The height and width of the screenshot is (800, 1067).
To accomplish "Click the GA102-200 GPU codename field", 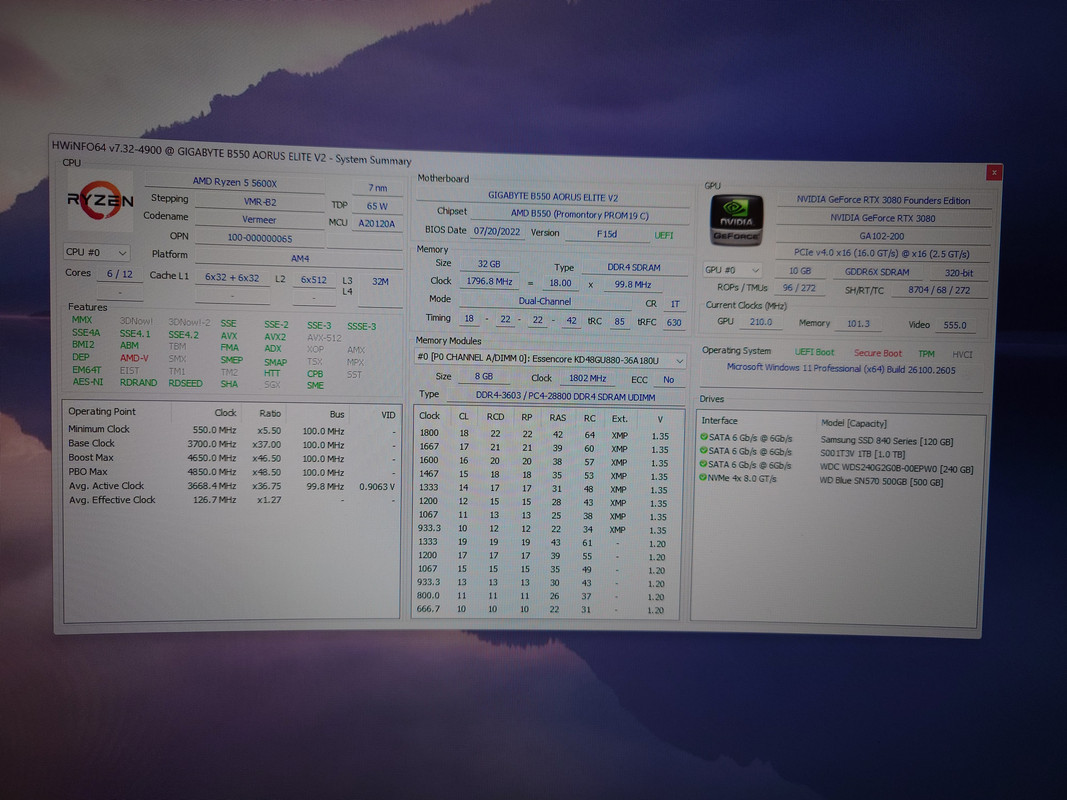I will coord(882,236).
